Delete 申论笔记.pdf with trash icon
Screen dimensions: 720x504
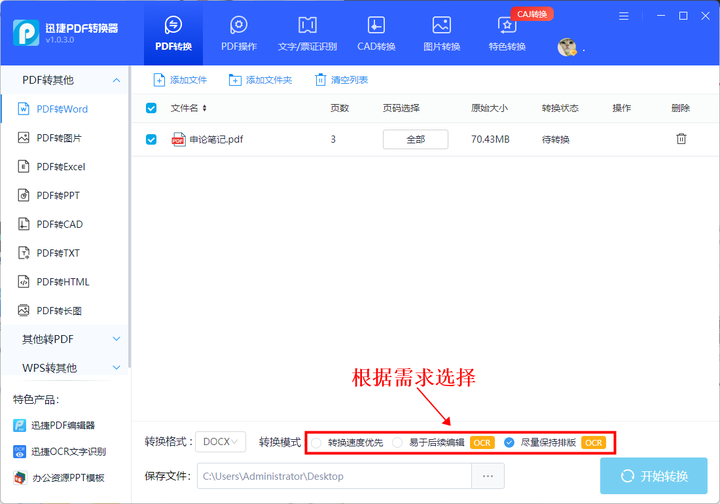pos(681,139)
